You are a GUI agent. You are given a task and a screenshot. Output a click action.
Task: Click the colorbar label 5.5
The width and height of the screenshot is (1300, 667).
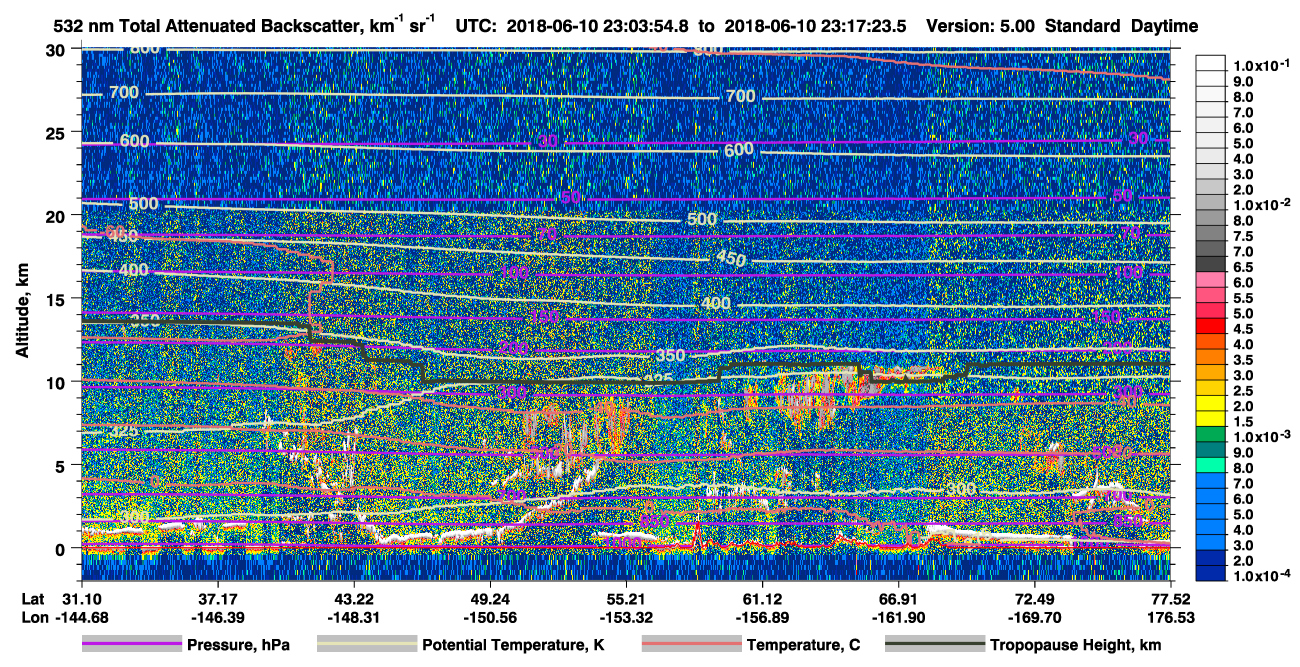point(1241,298)
